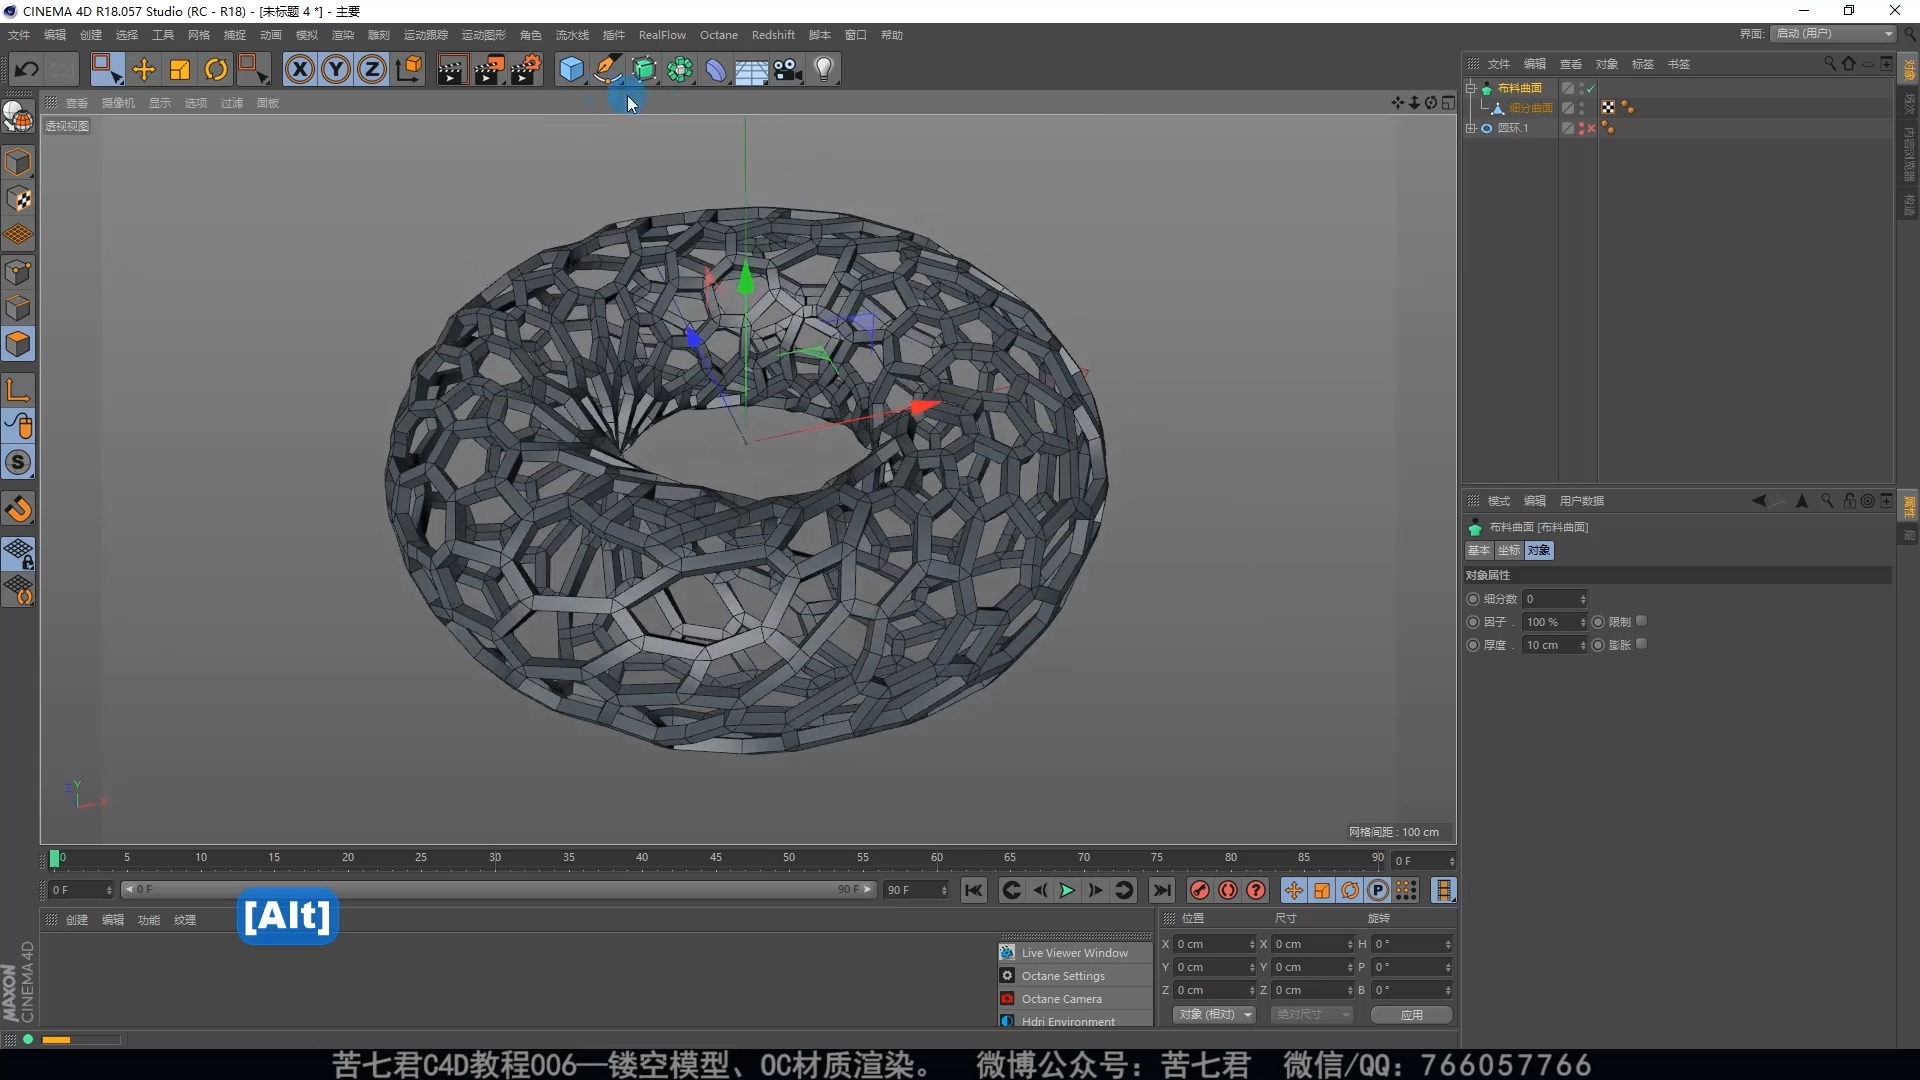
Task: Click the 因子 100 % stepper arrows
Action: tap(1583, 622)
